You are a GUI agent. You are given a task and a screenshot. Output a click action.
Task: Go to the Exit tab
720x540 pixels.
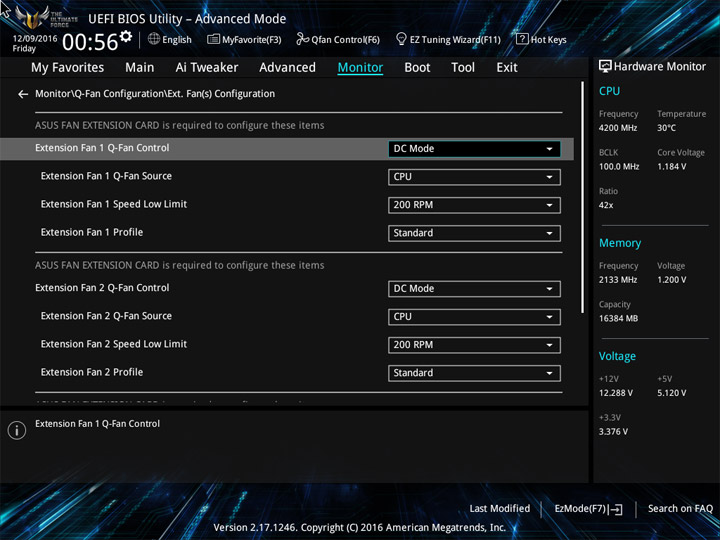507,68
